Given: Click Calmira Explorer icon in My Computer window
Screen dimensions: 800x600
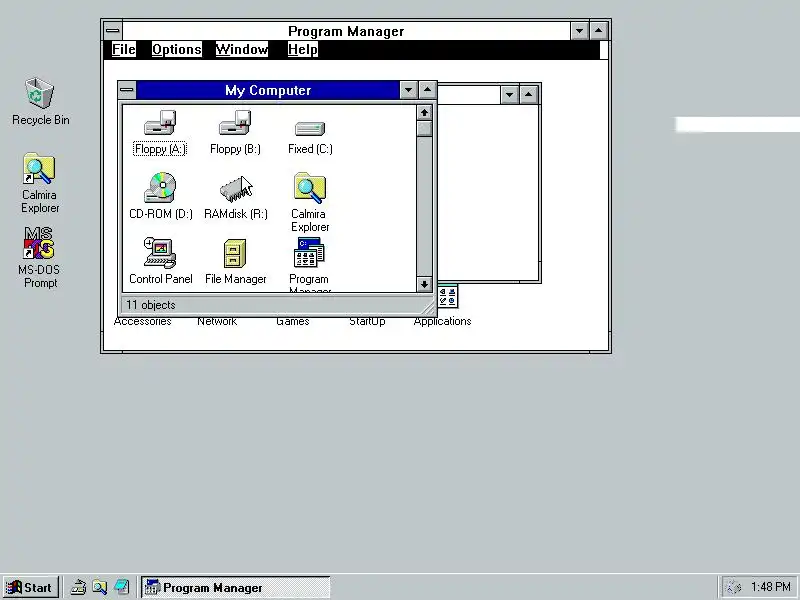Looking at the screenshot, I should 310,188.
